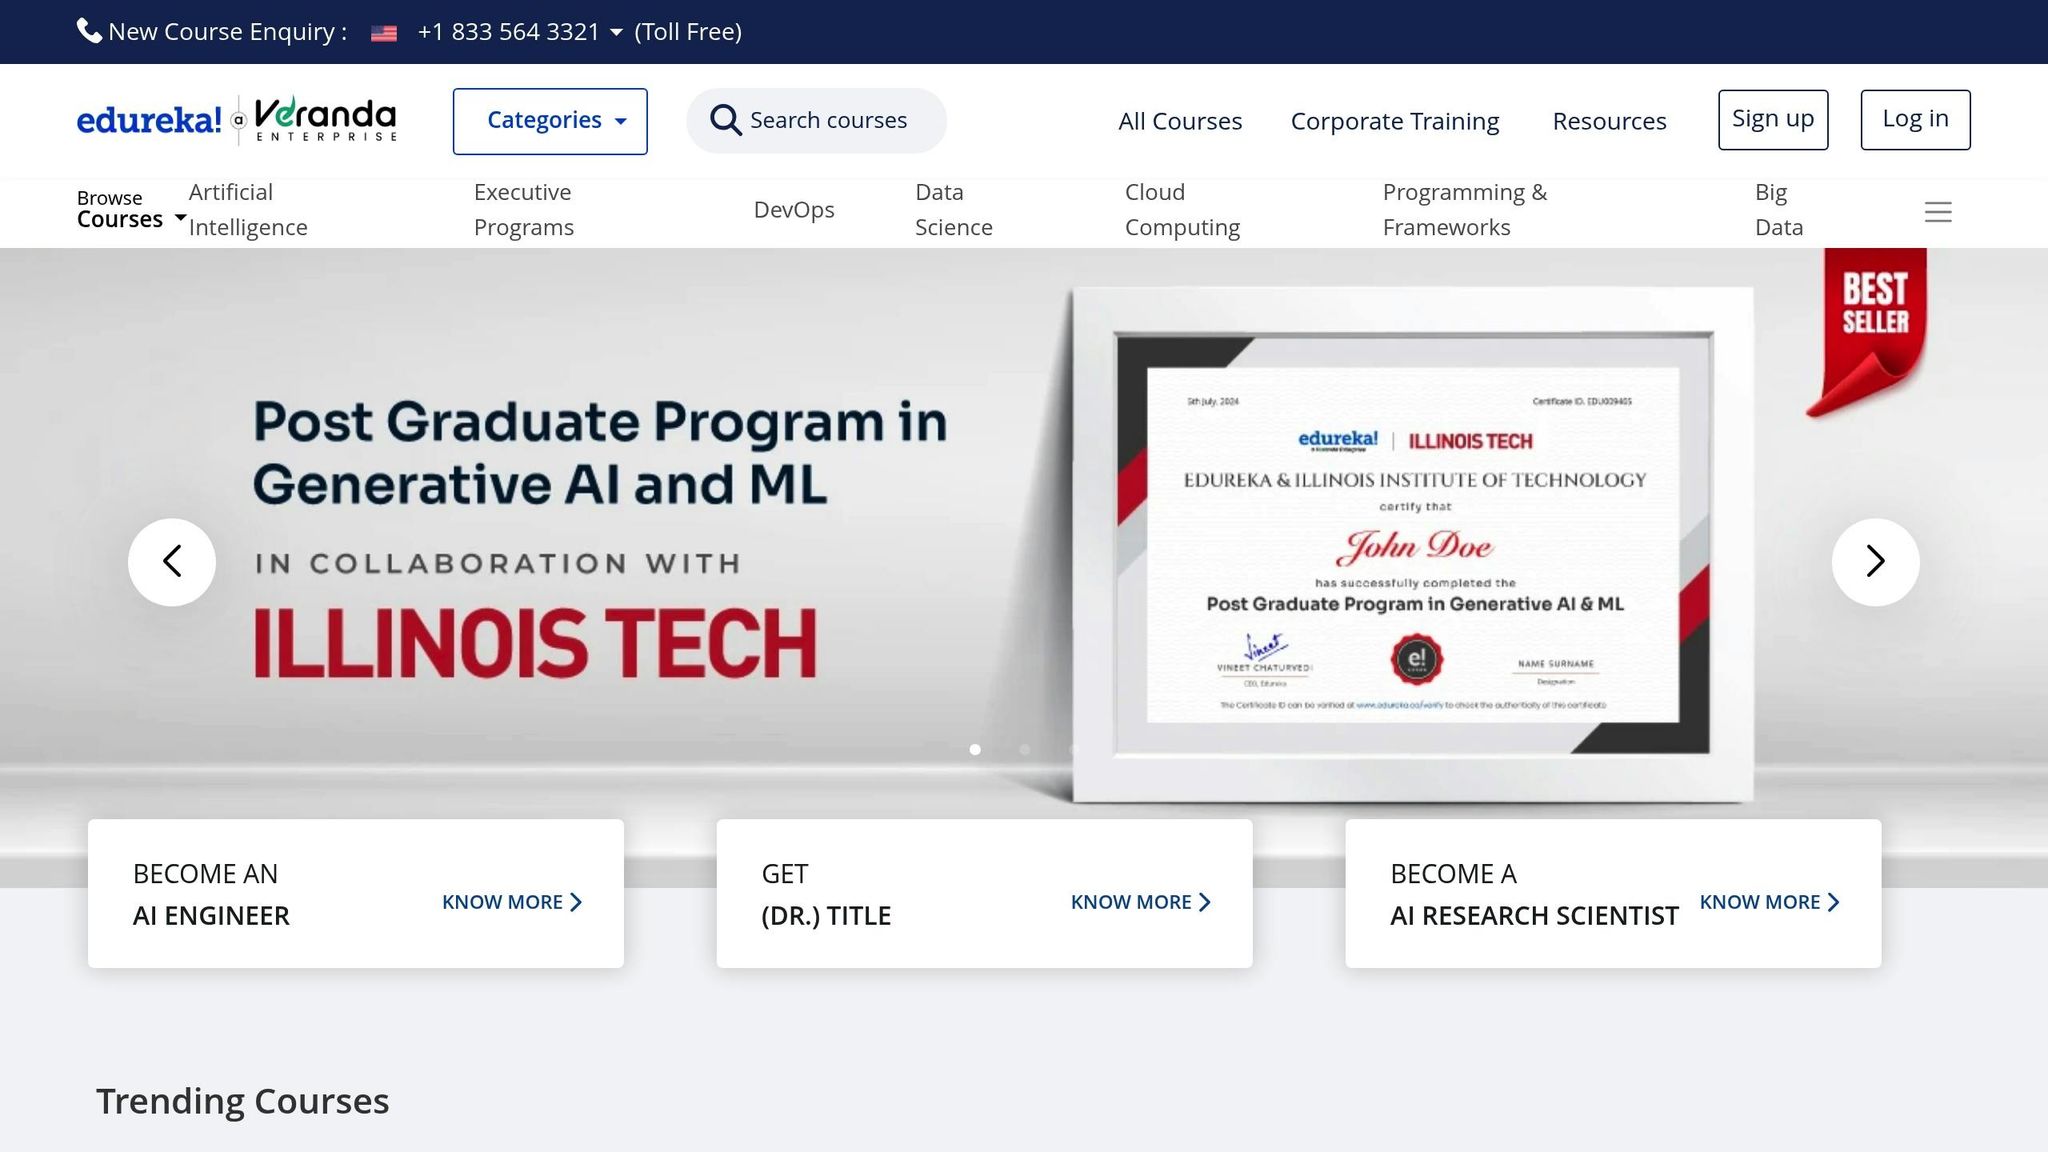This screenshot has height=1152, width=2048.
Task: Select the second carousel dot indicator
Action: tap(1024, 749)
